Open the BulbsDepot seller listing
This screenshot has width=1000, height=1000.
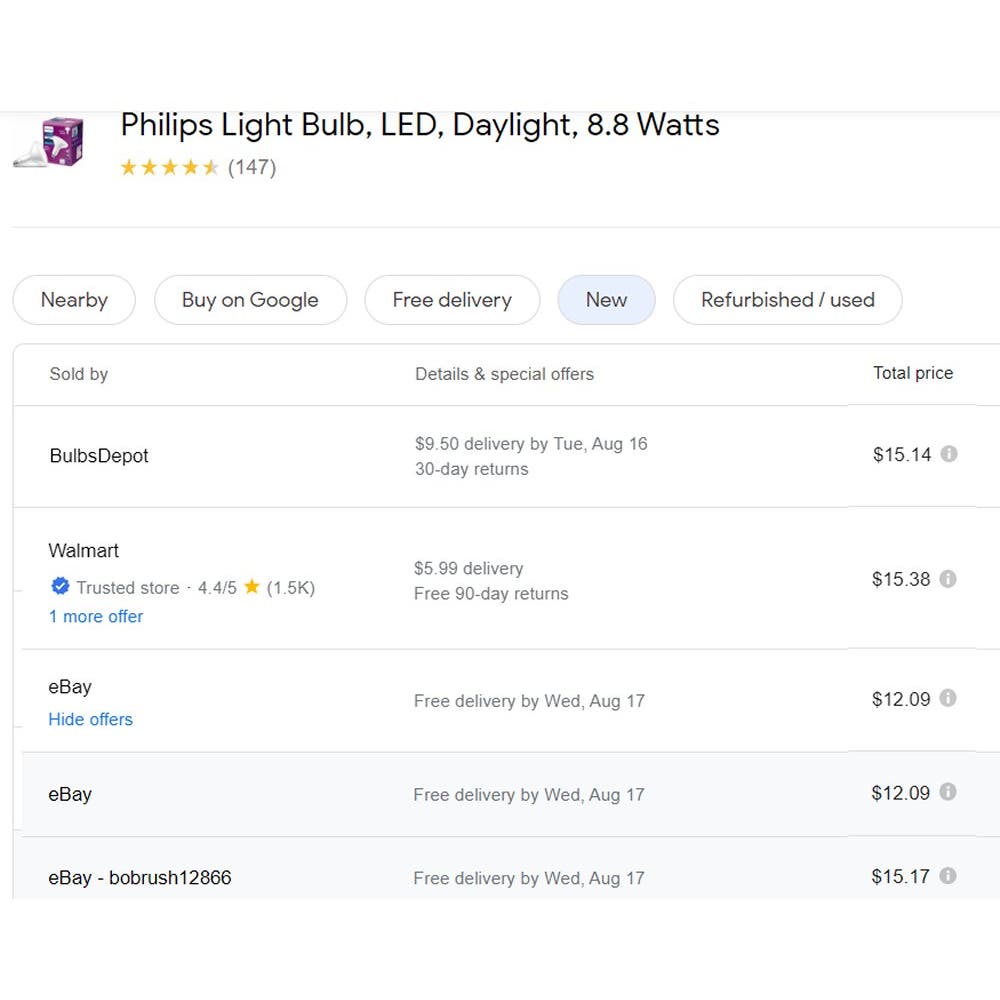tap(99, 456)
